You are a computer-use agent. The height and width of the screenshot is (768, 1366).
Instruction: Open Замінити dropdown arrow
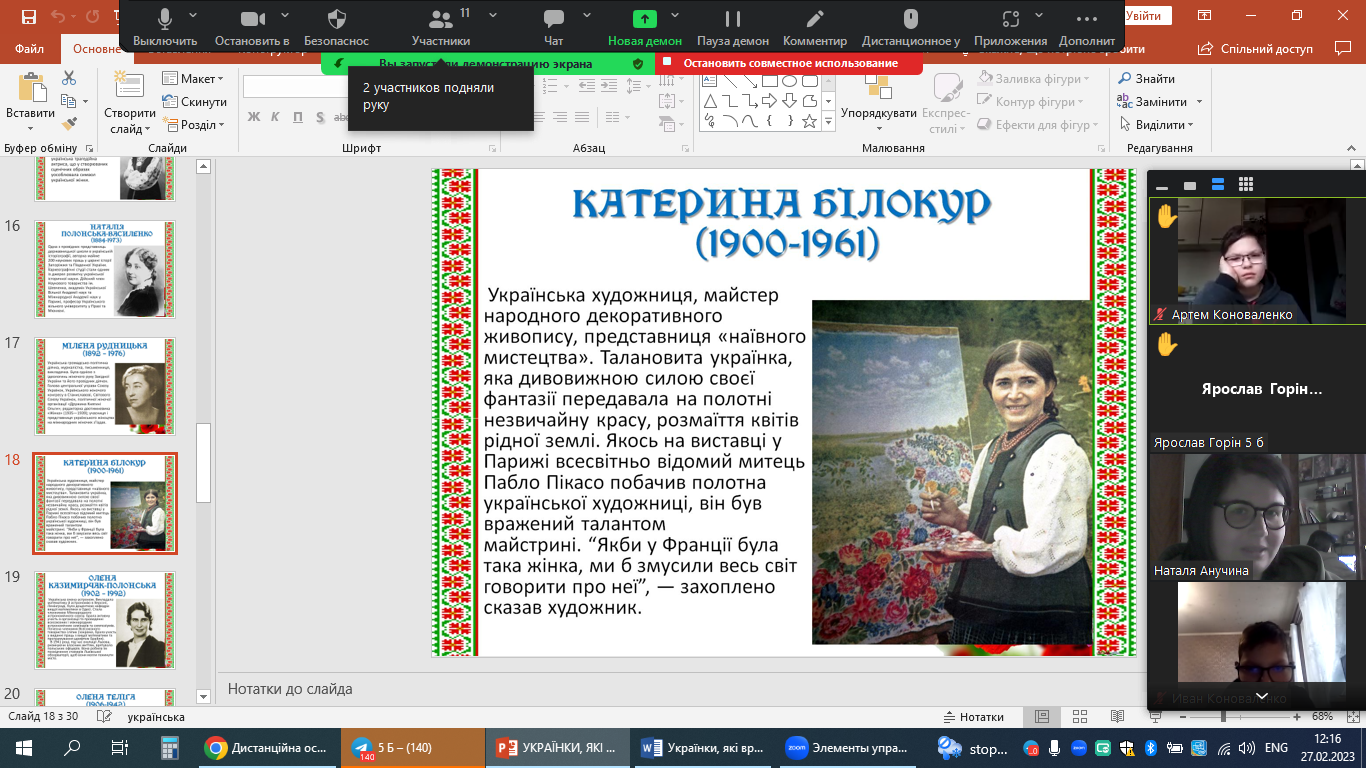tap(1199, 102)
